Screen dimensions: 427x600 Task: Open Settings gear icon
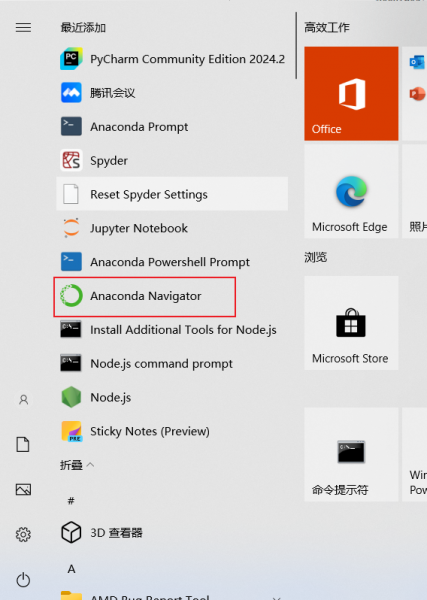coord(23,534)
